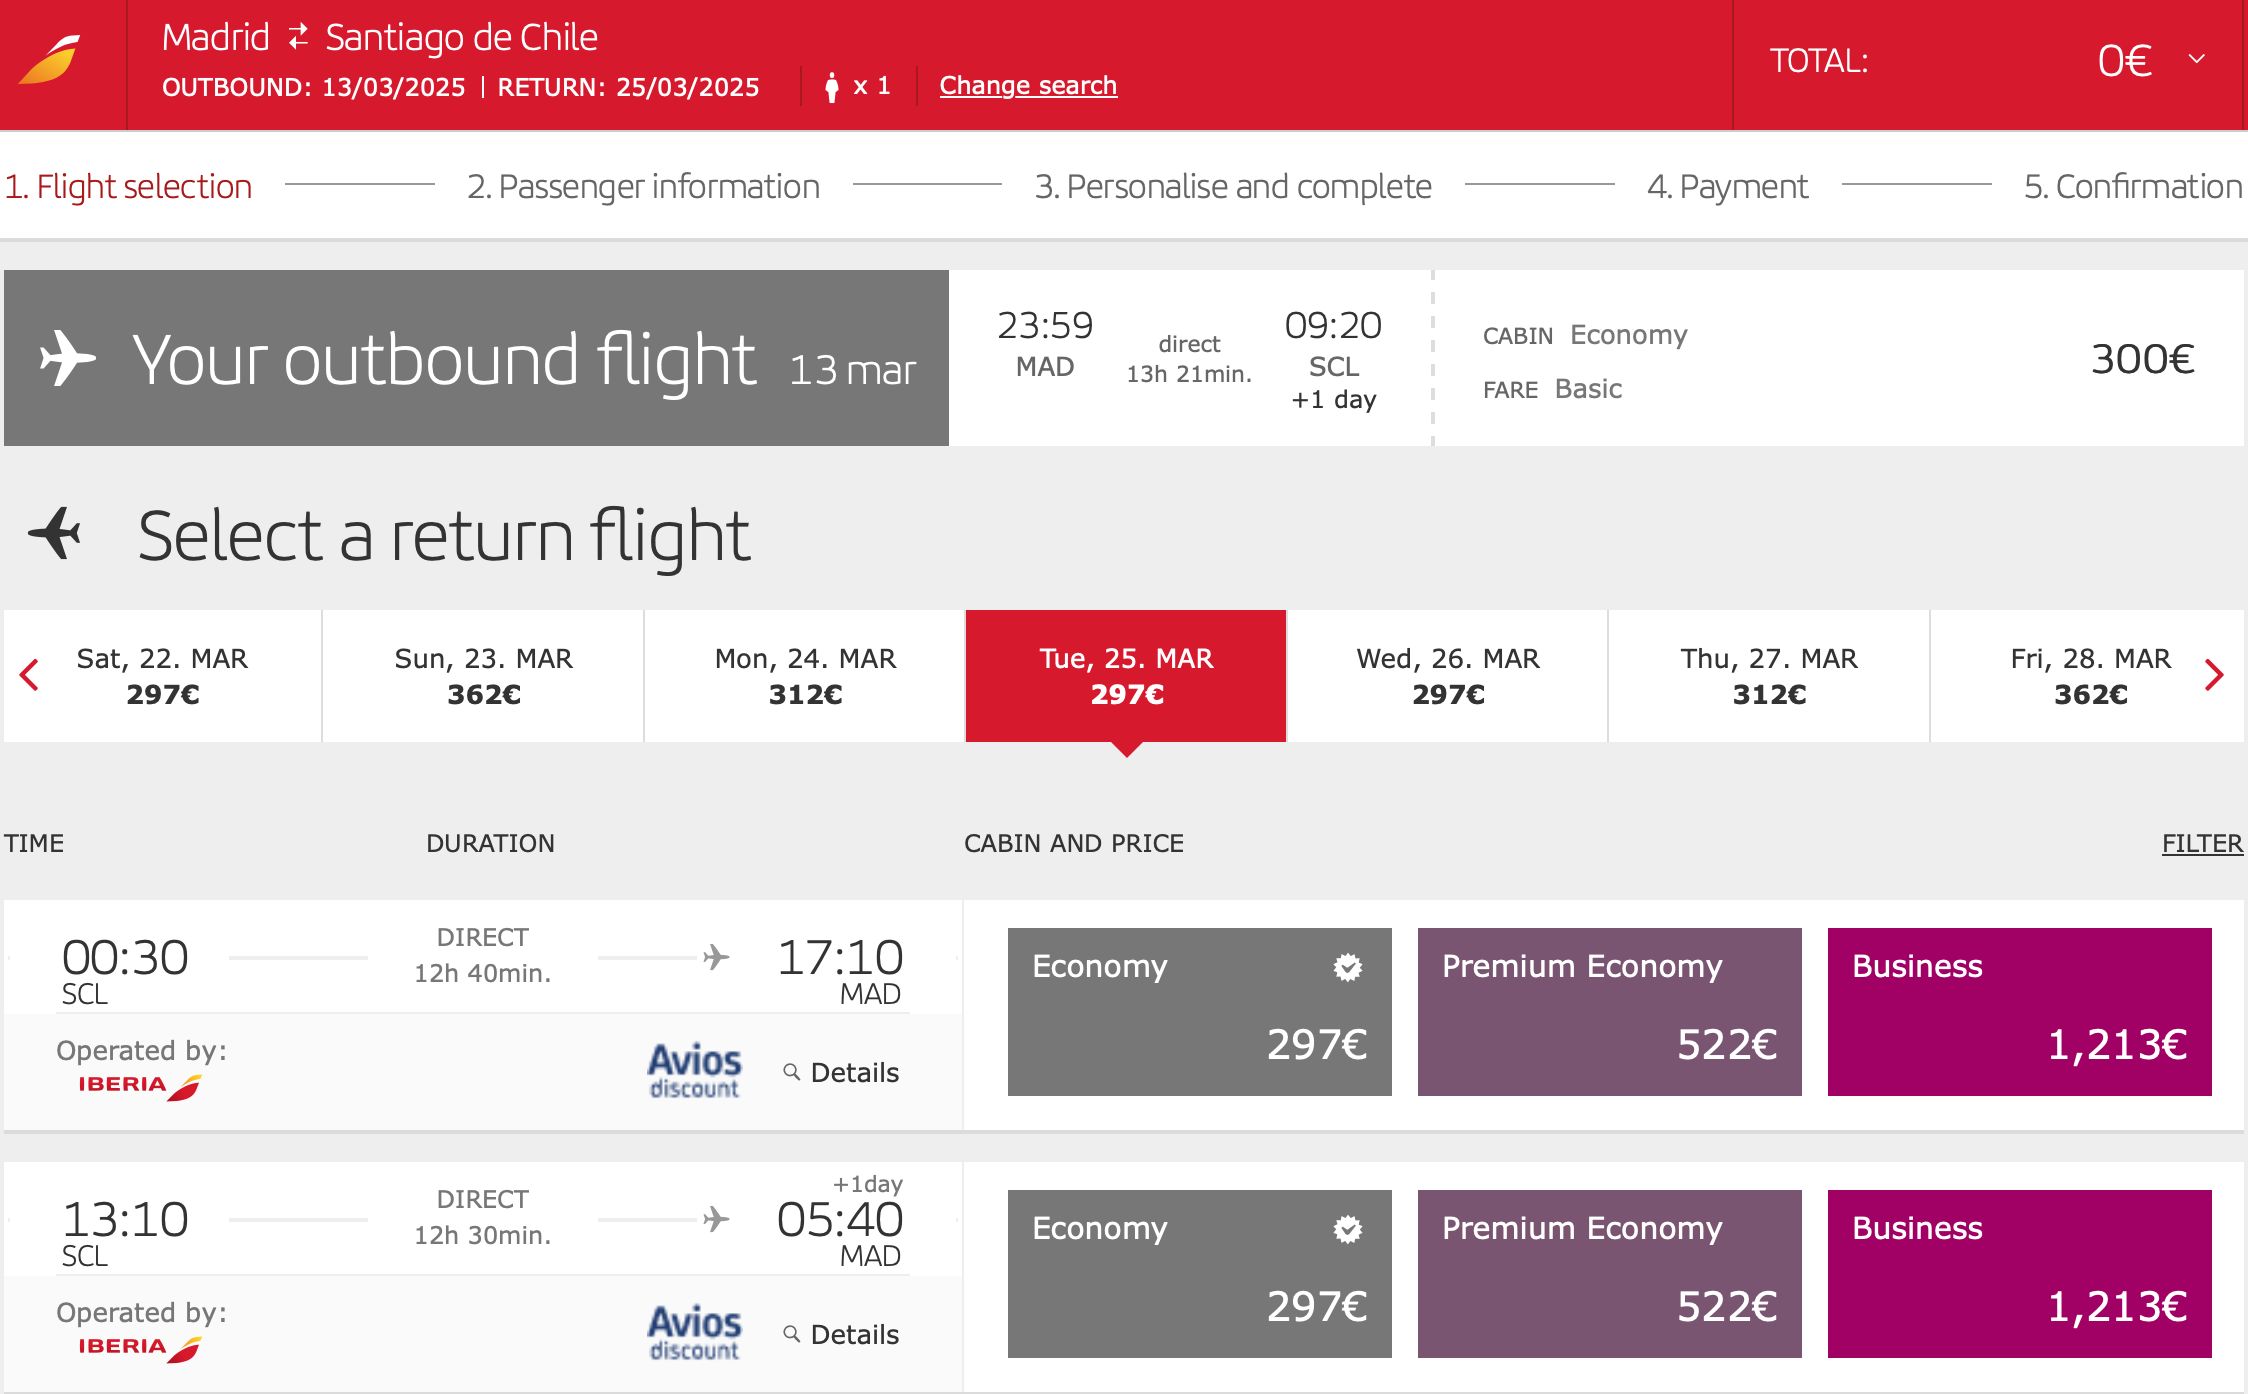Select the Mon, 24. MAR date tab

tap(805, 676)
